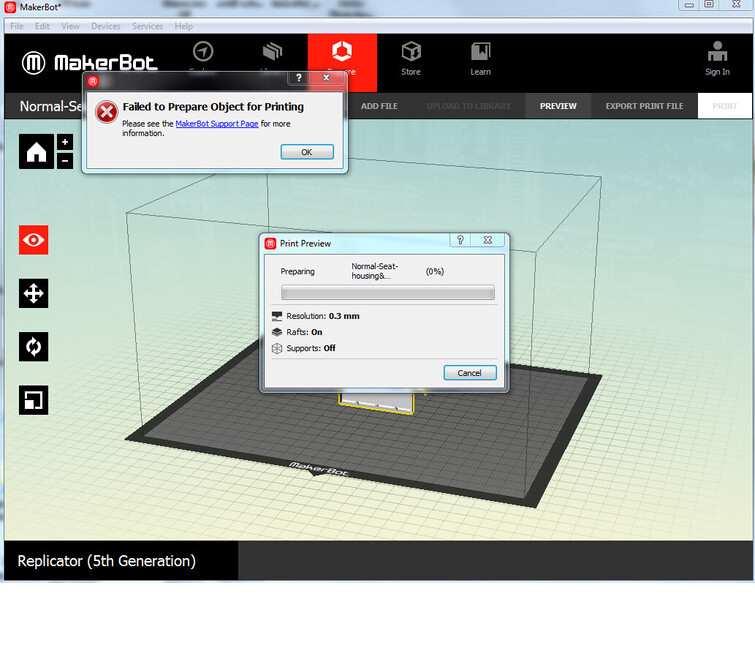Open the View menu
755x662 pixels.
point(70,26)
